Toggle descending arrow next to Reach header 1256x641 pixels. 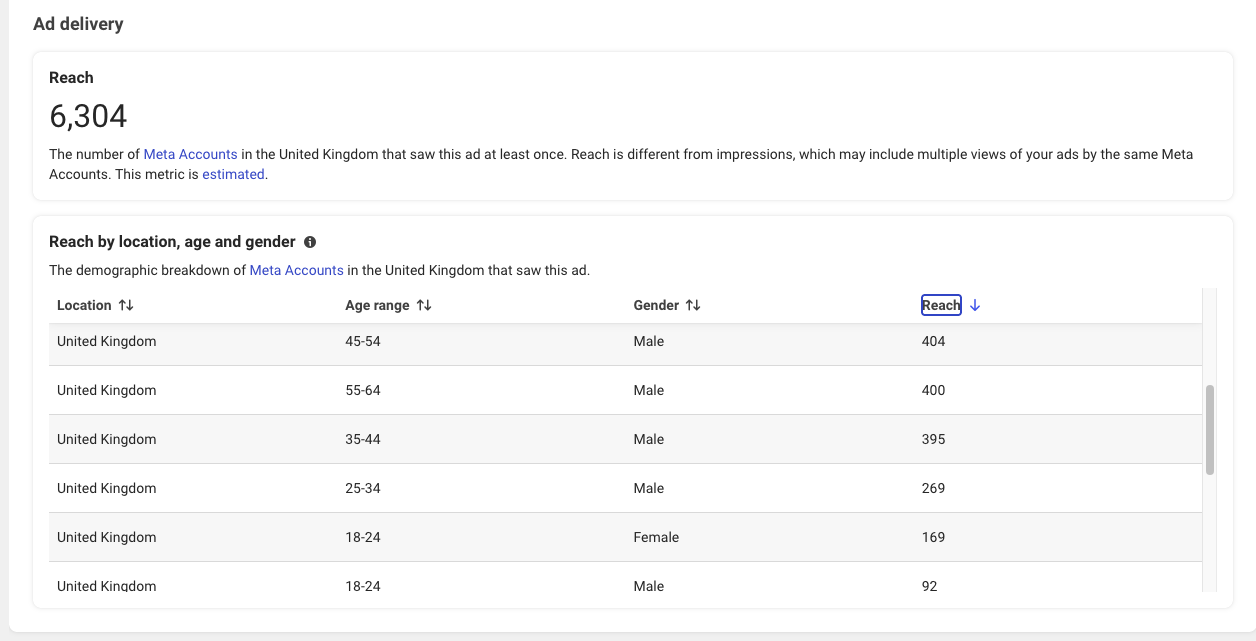click(975, 305)
